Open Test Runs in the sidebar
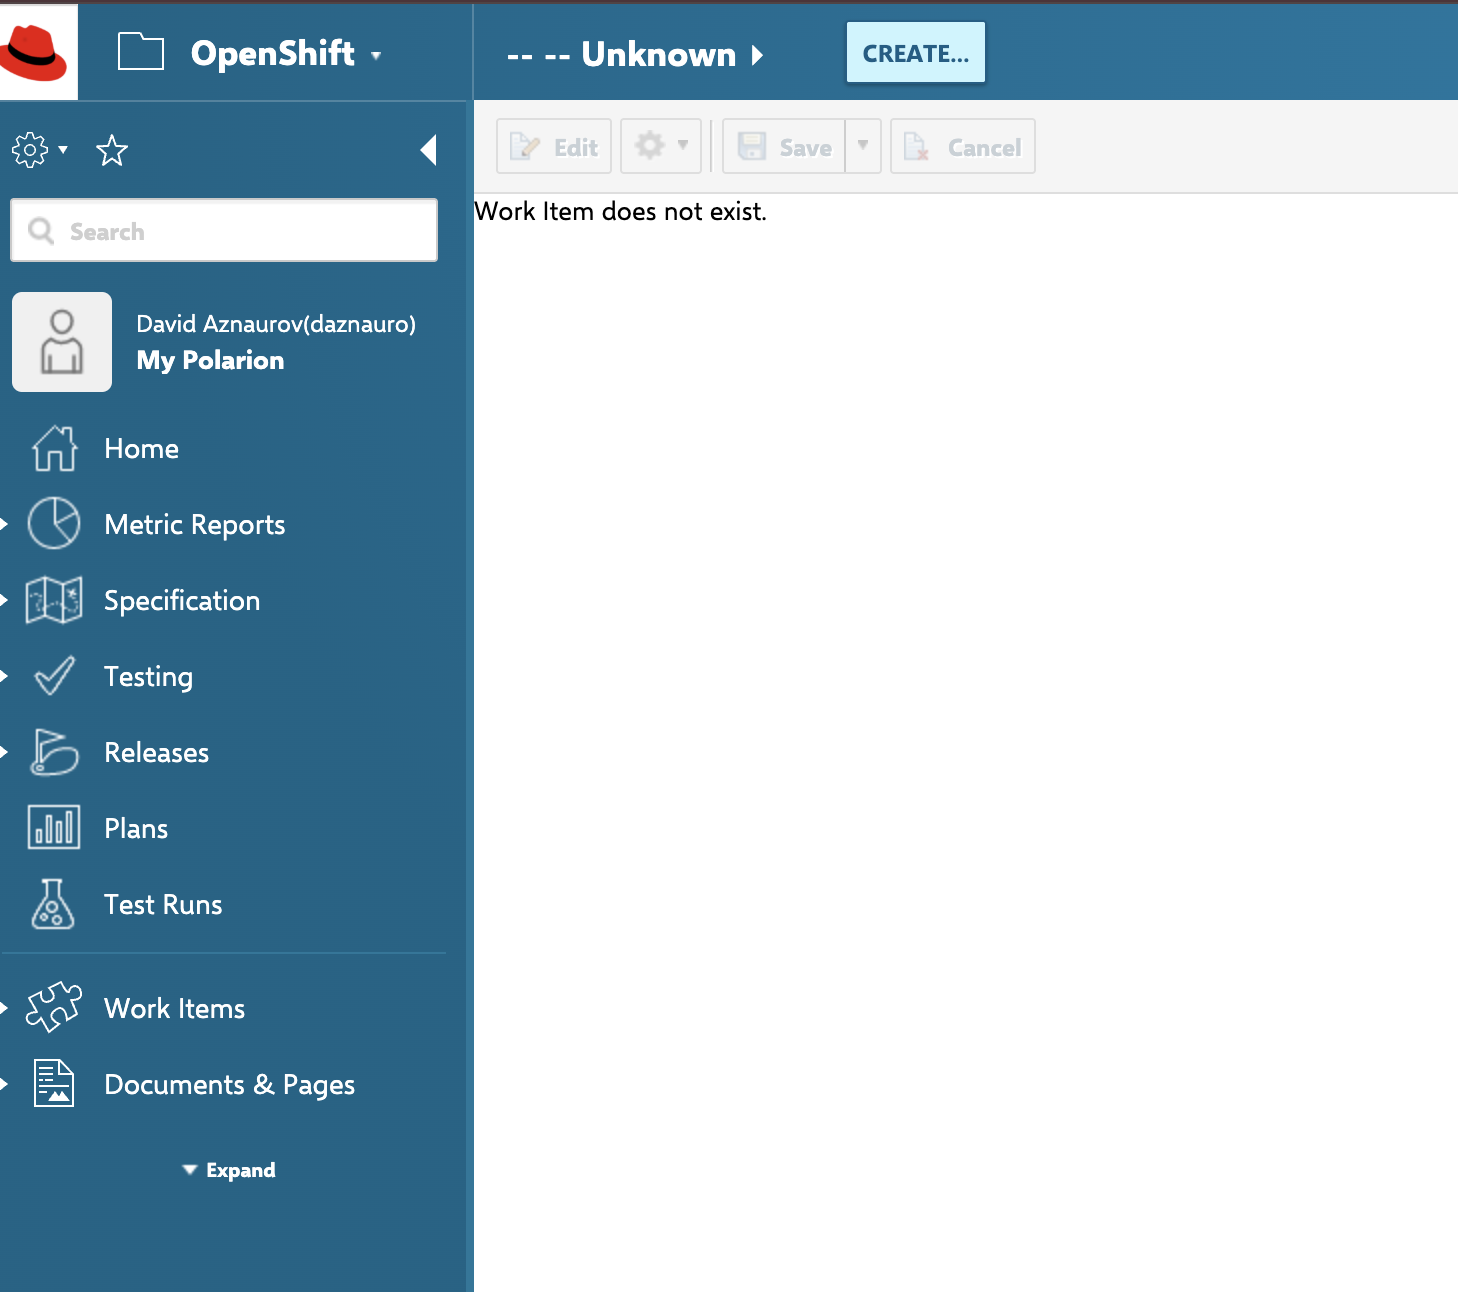Viewport: 1458px width, 1292px height. [163, 905]
